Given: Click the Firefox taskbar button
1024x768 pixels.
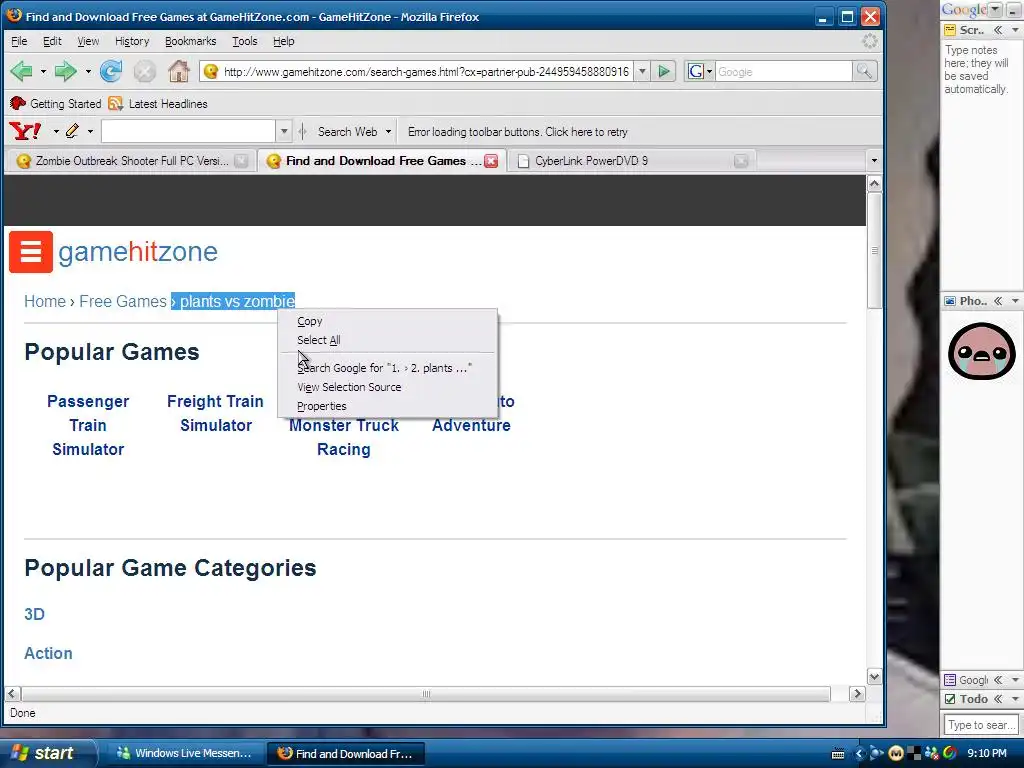Looking at the screenshot, I should click(345, 754).
